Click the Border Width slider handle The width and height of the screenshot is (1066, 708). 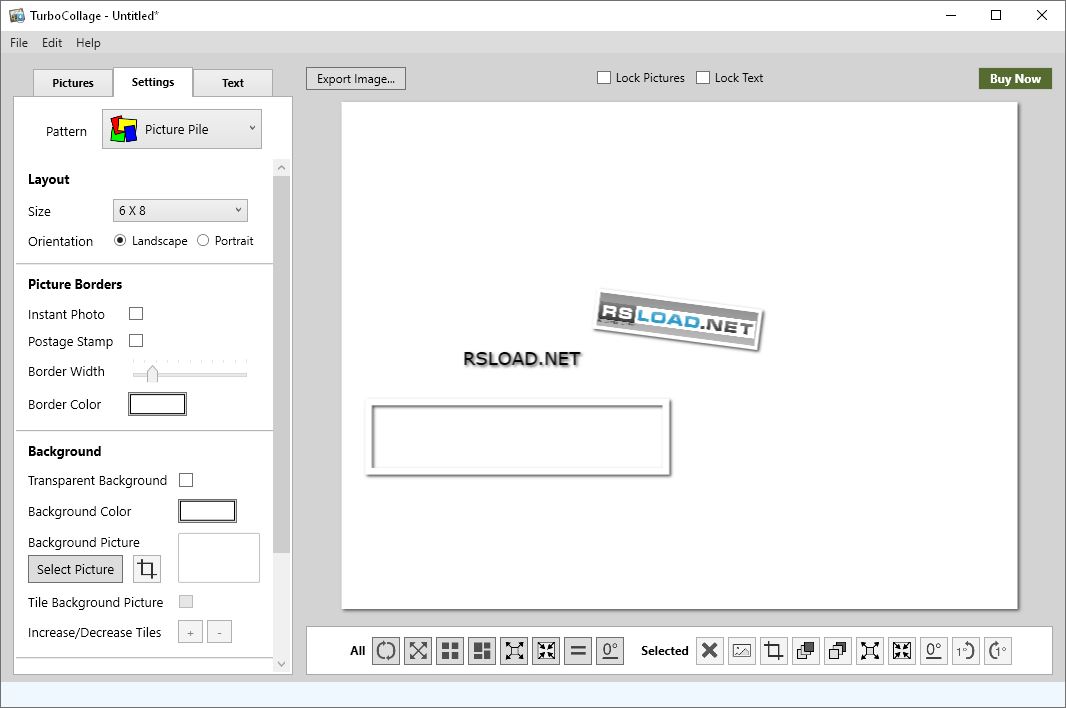[152, 373]
